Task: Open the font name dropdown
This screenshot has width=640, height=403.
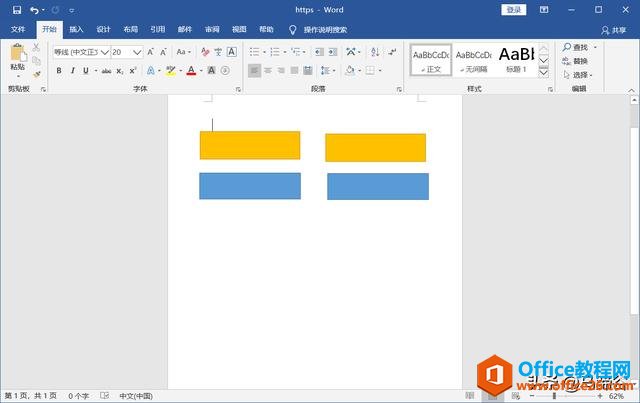Action: pyautogui.click(x=103, y=52)
